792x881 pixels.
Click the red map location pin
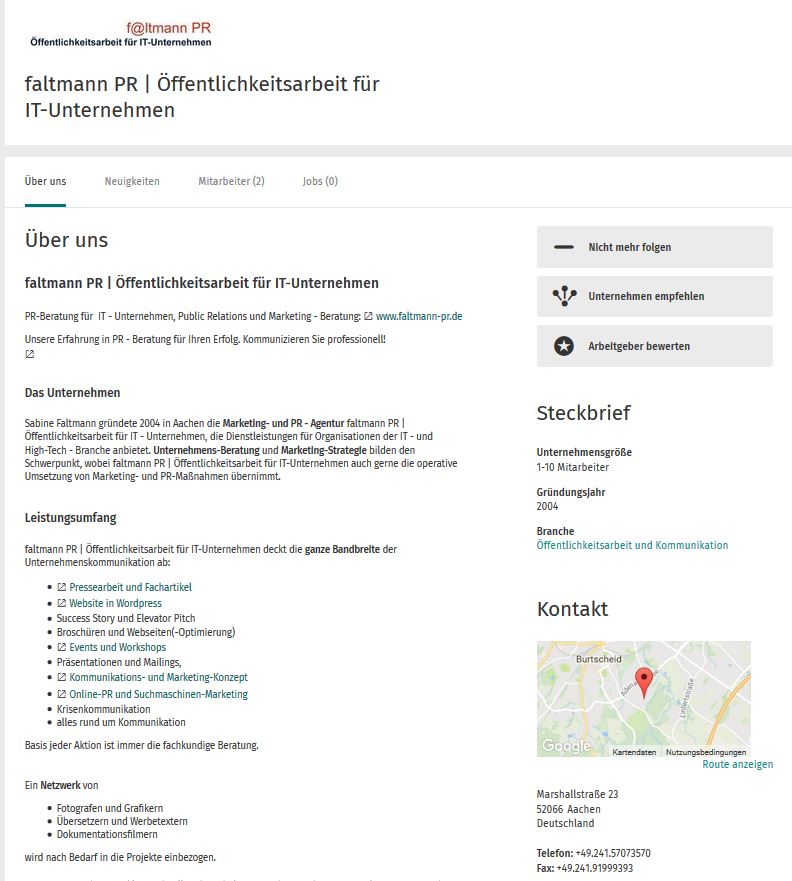coord(644,682)
